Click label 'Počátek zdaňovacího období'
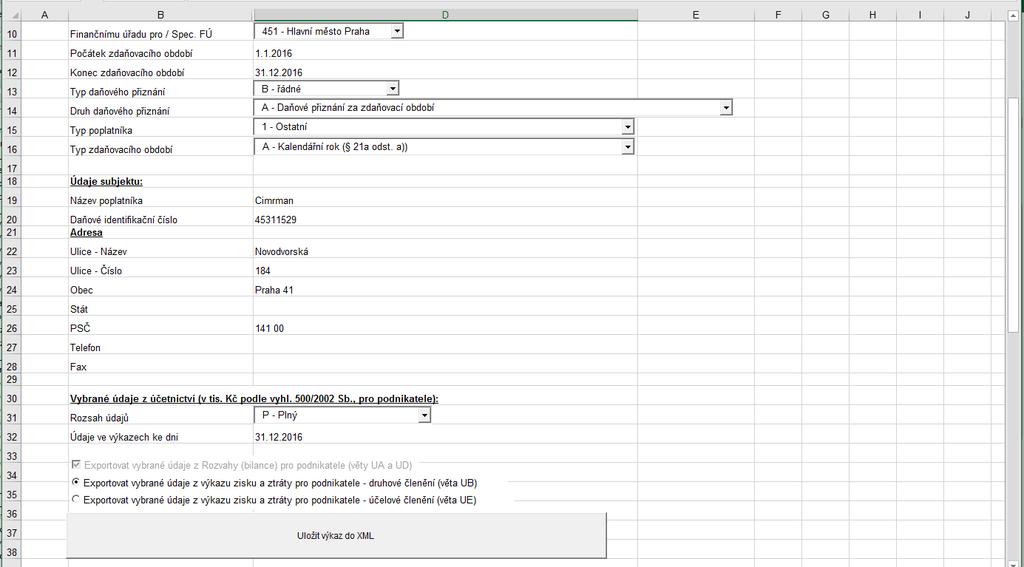 click(131, 54)
